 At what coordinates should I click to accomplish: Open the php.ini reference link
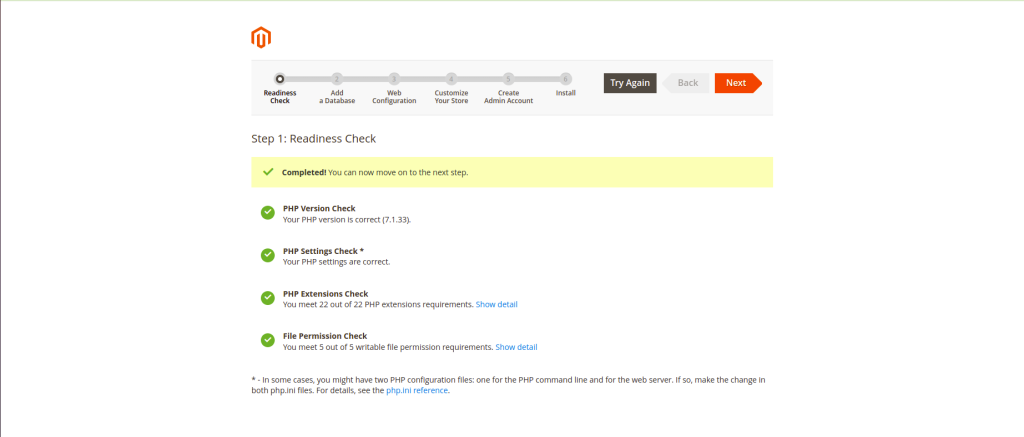coord(417,391)
